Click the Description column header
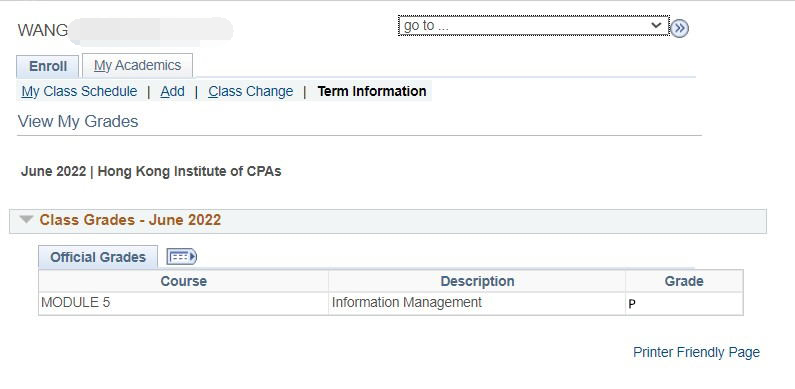The width and height of the screenshot is (795, 389). coord(477,281)
